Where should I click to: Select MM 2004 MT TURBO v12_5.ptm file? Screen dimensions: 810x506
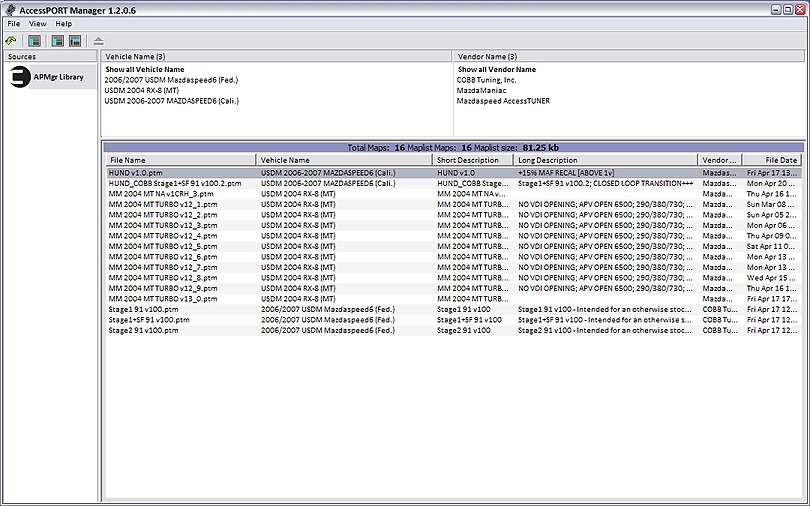pyautogui.click(x=163, y=246)
